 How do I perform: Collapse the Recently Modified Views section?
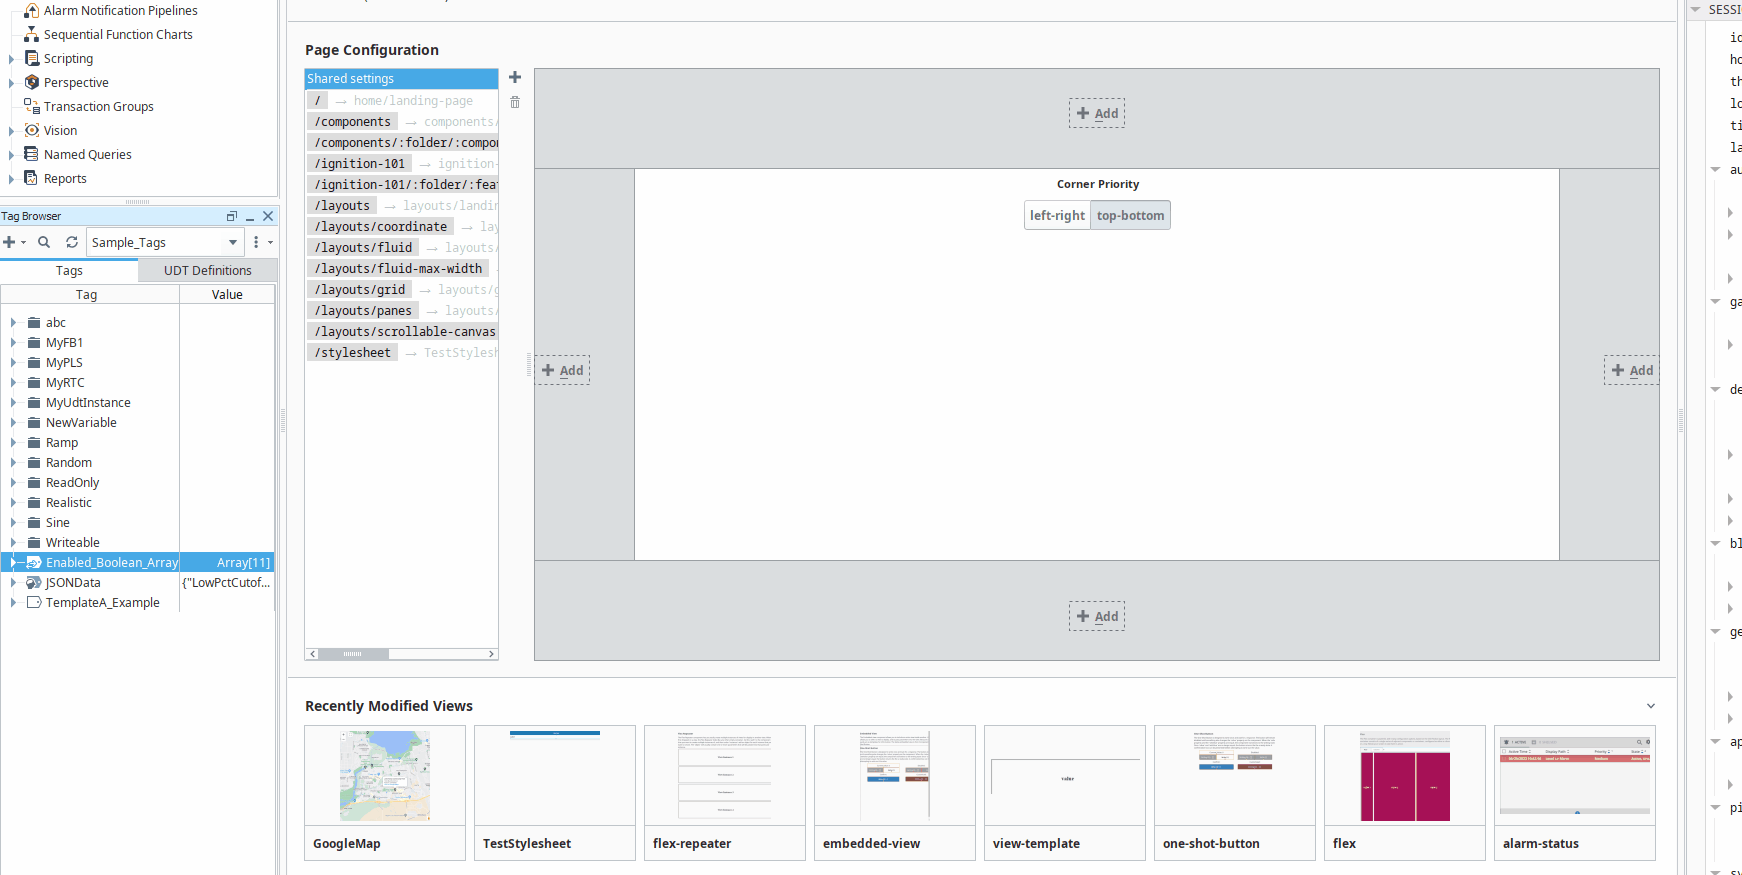click(x=1651, y=706)
